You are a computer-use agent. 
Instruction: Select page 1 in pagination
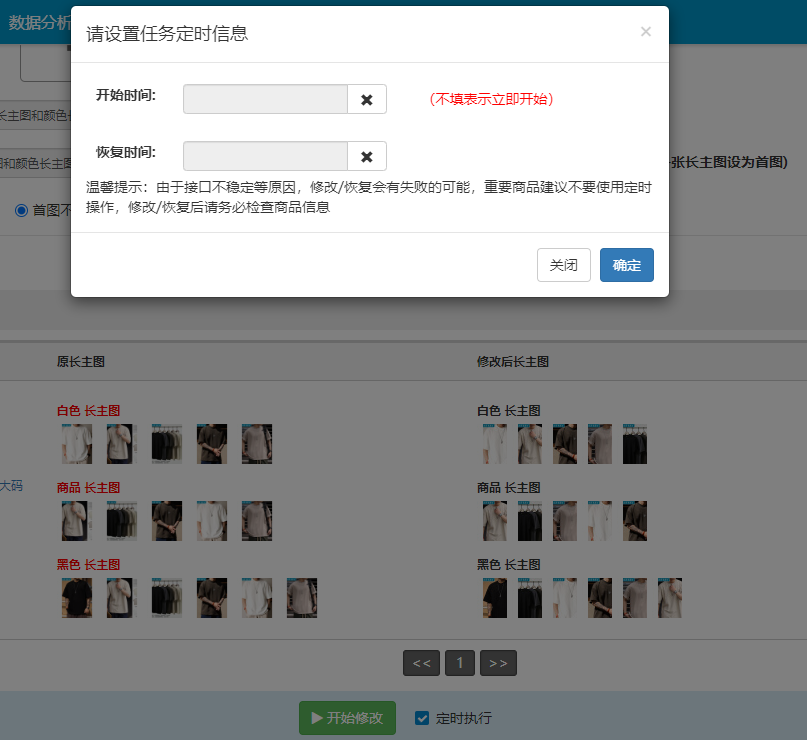tap(459, 663)
